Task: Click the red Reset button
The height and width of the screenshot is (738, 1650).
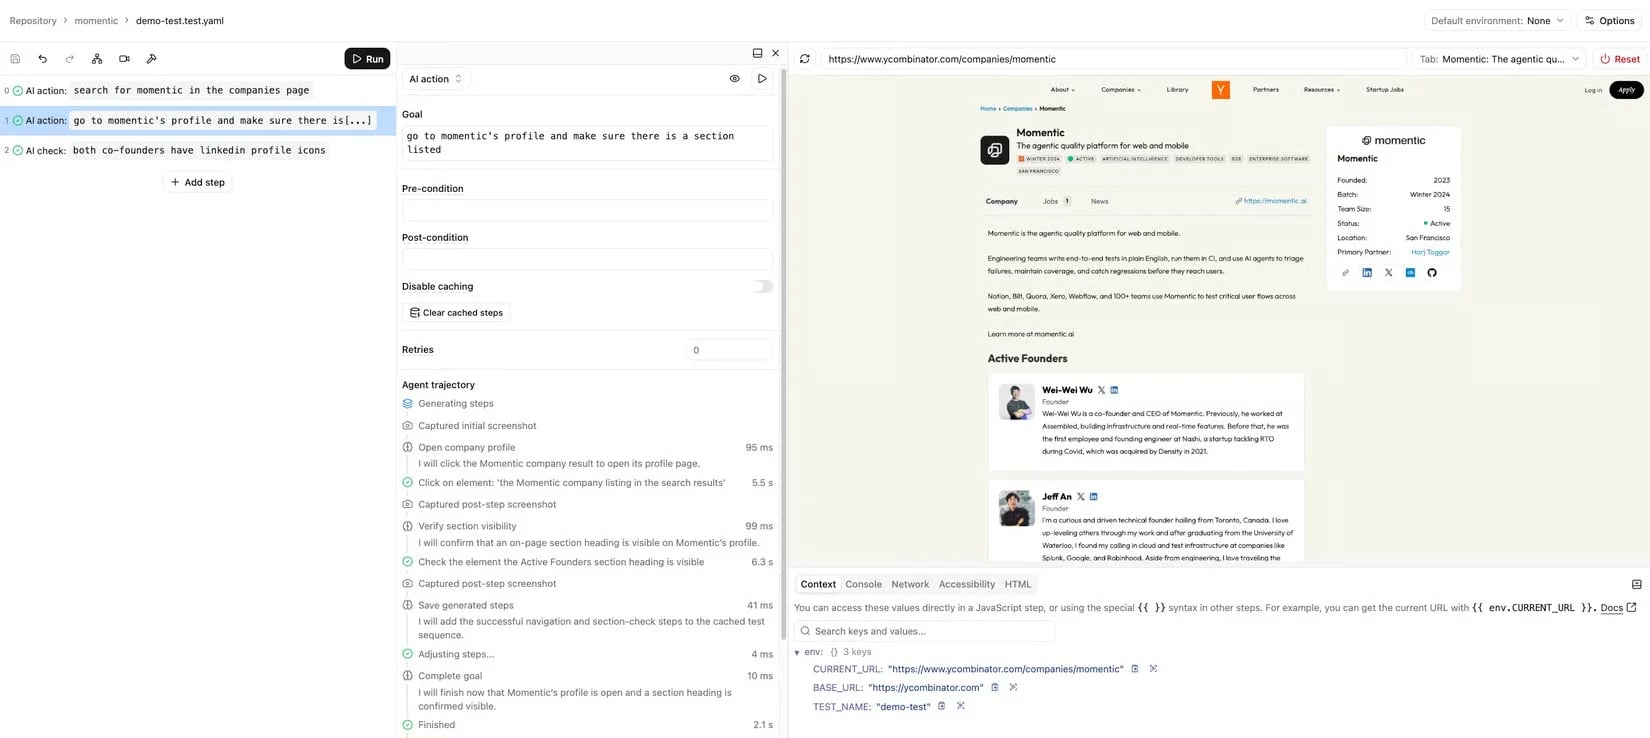Action: 1620,59
